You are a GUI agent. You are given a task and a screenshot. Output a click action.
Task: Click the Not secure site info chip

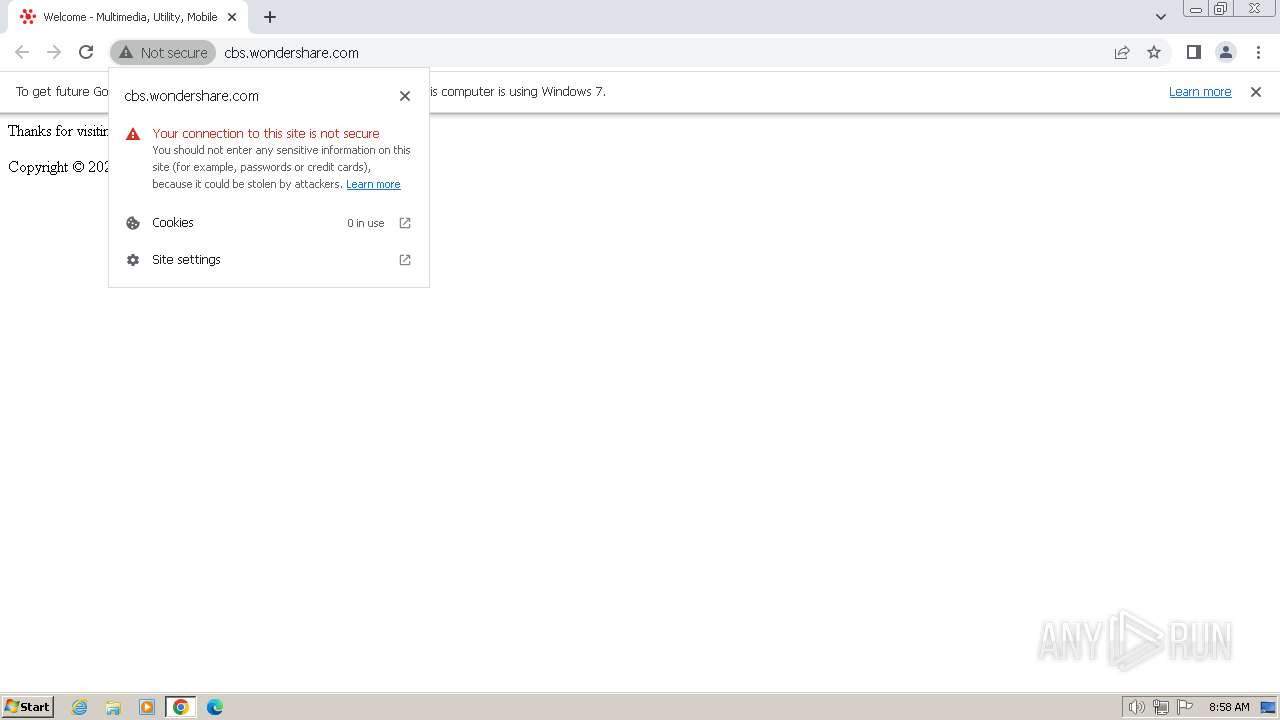click(x=163, y=52)
